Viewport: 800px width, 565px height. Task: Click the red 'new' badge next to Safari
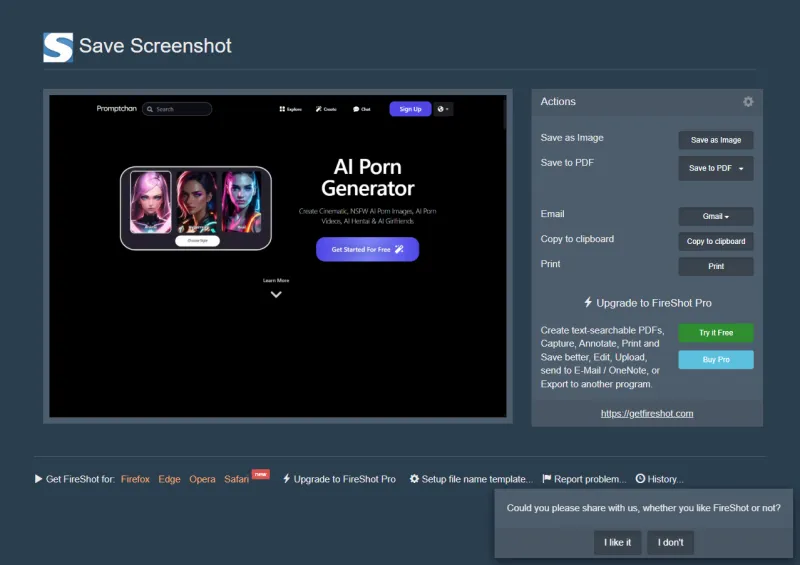(261, 474)
